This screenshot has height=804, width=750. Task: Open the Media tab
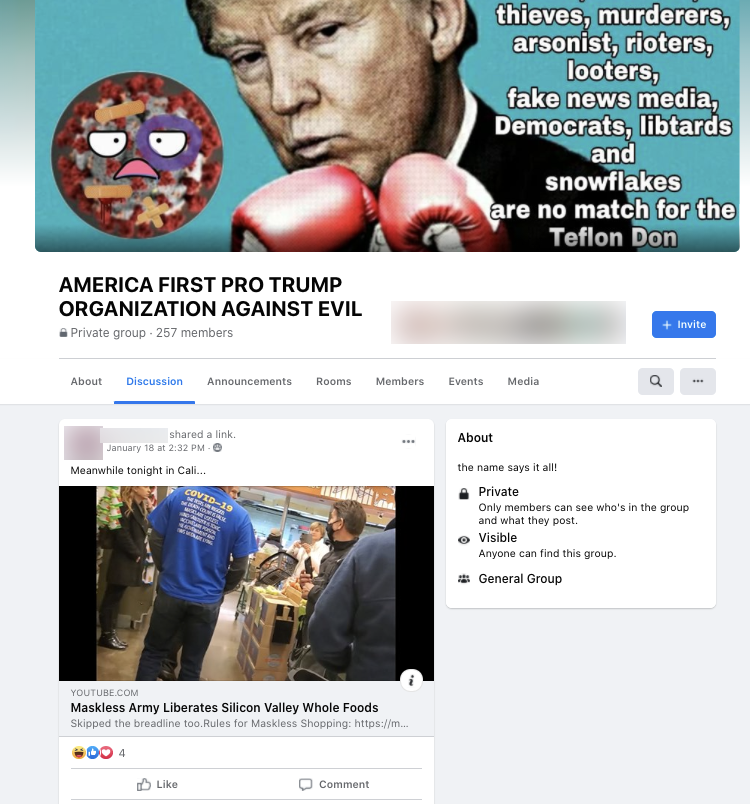pos(523,381)
